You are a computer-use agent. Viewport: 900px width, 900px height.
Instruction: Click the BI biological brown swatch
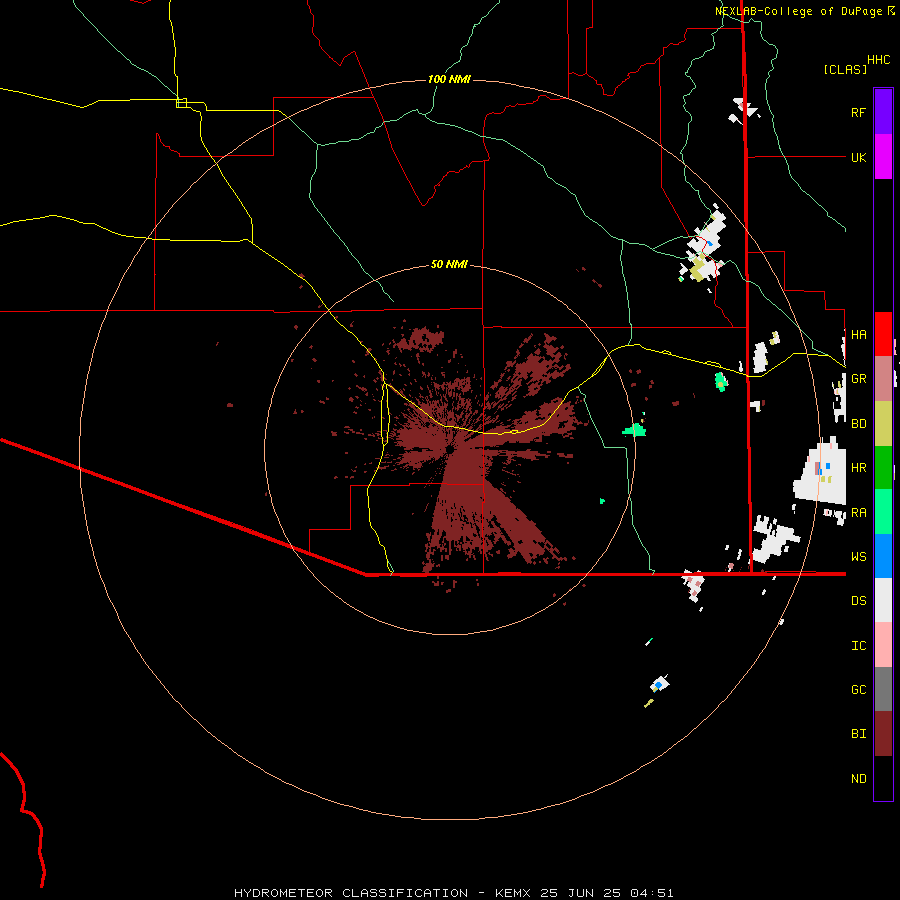pos(883,734)
